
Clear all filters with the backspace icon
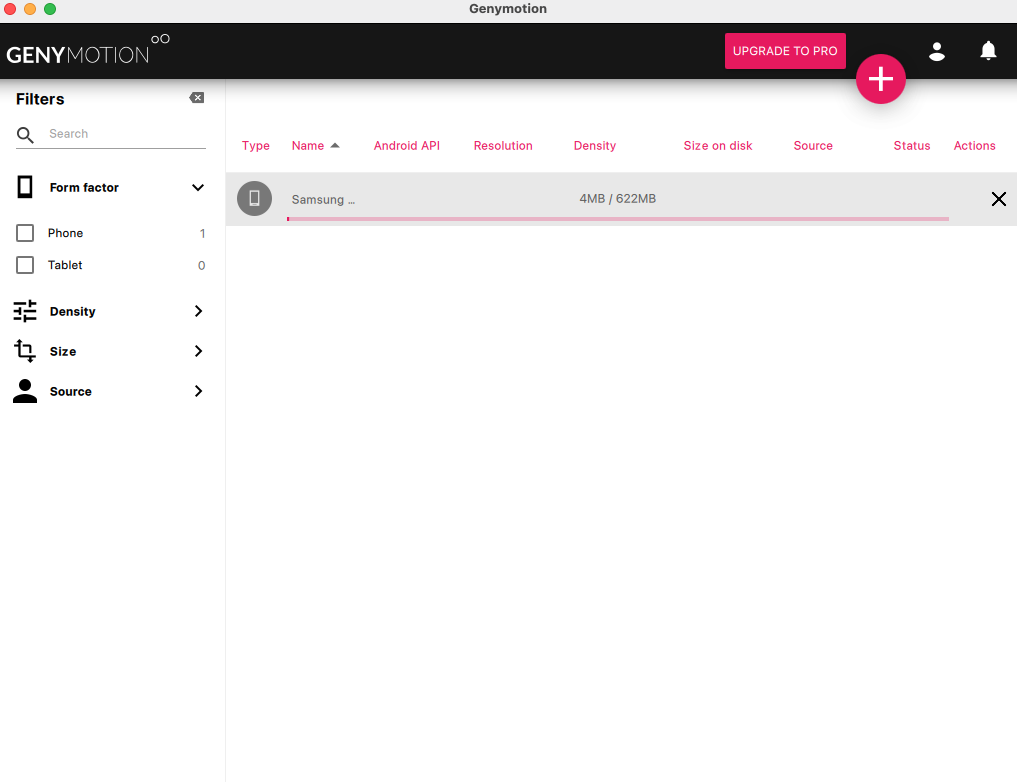coord(197,98)
